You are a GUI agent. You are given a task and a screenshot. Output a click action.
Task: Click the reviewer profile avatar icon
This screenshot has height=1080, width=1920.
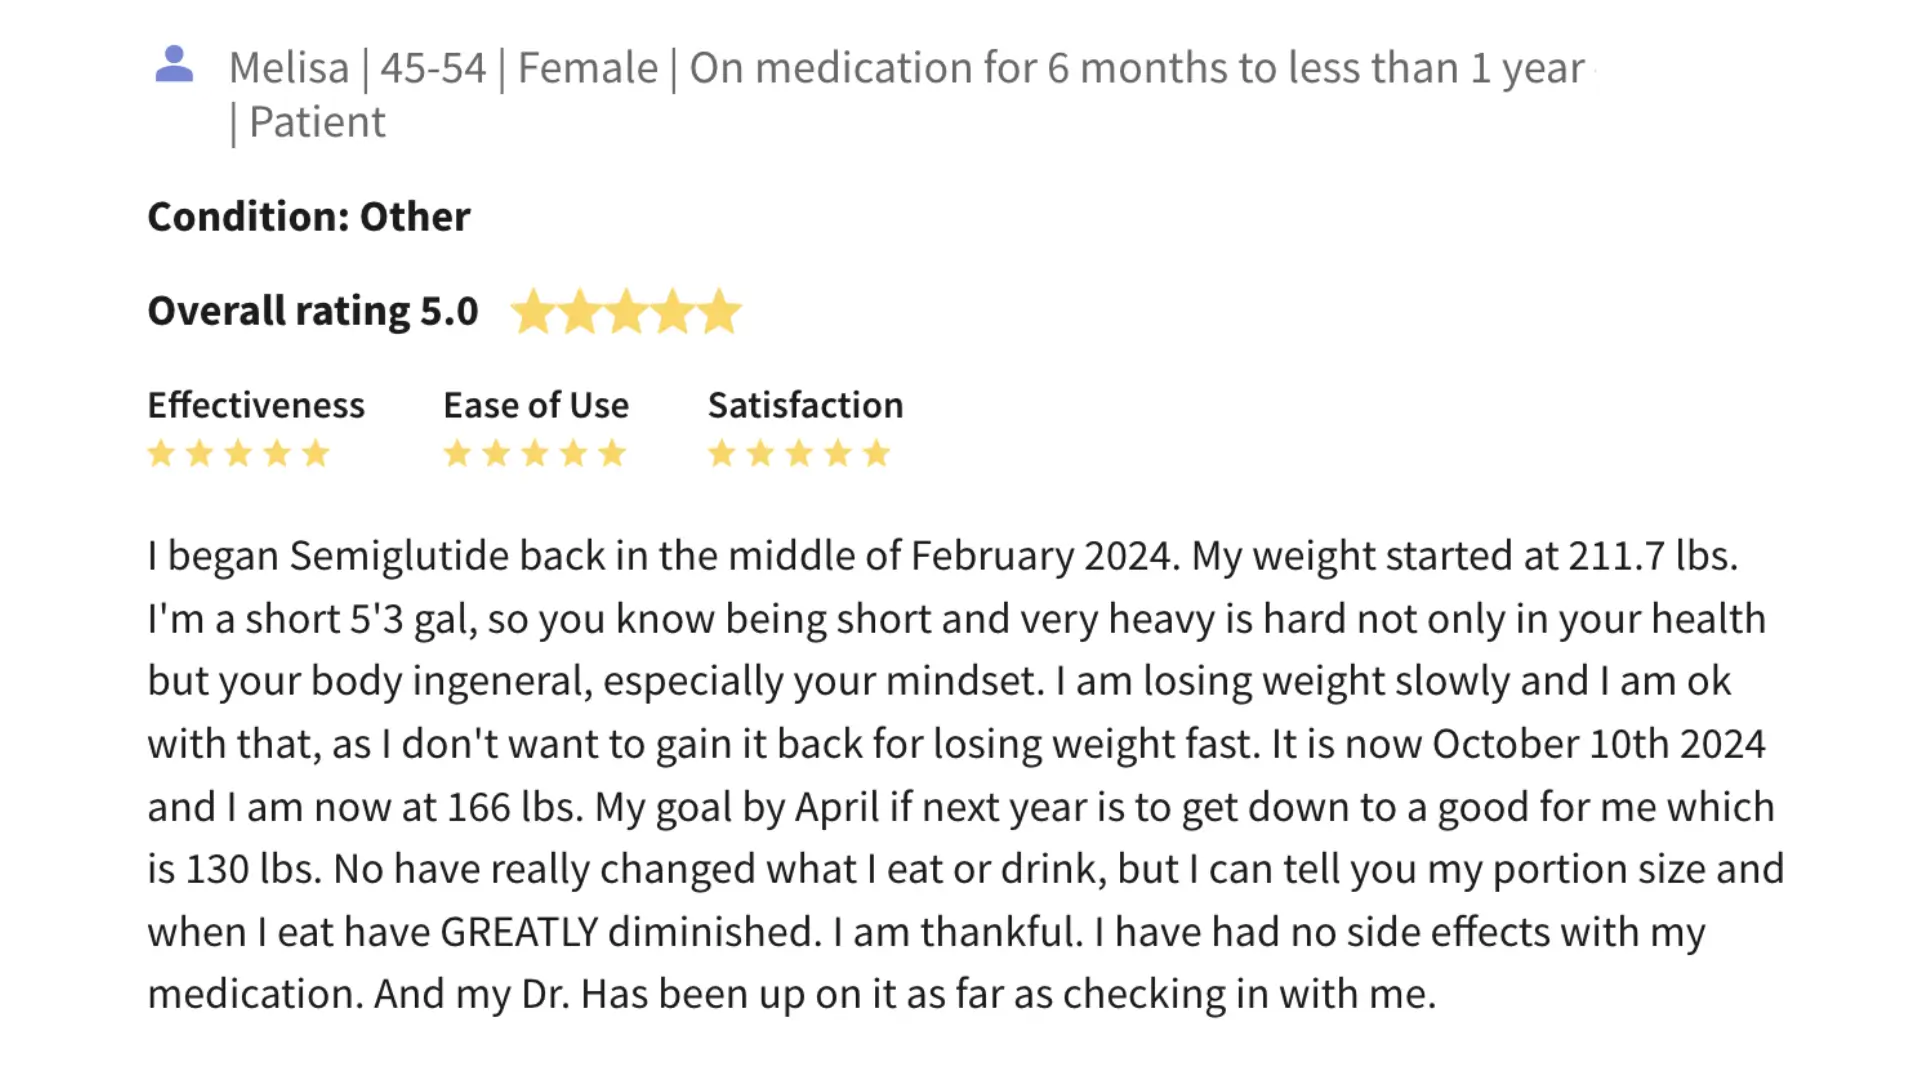pos(174,65)
